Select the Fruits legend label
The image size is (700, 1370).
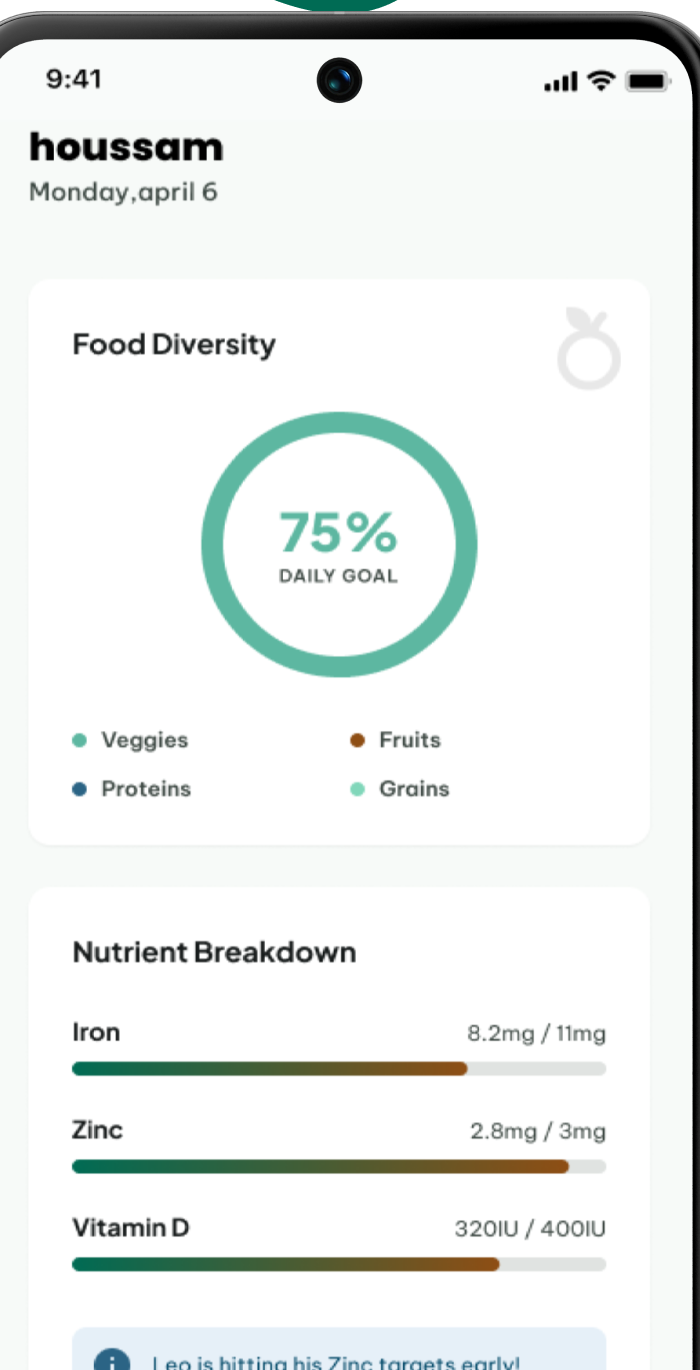410,740
